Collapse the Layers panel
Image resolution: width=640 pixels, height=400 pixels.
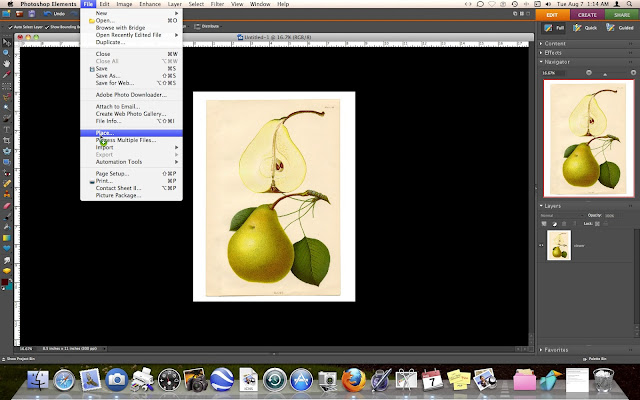click(x=541, y=206)
